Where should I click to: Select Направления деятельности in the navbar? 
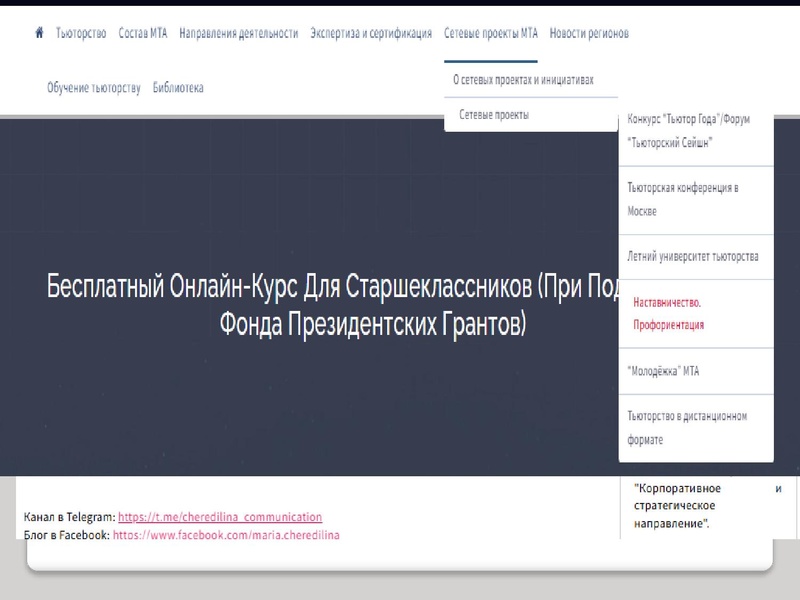coord(238,32)
